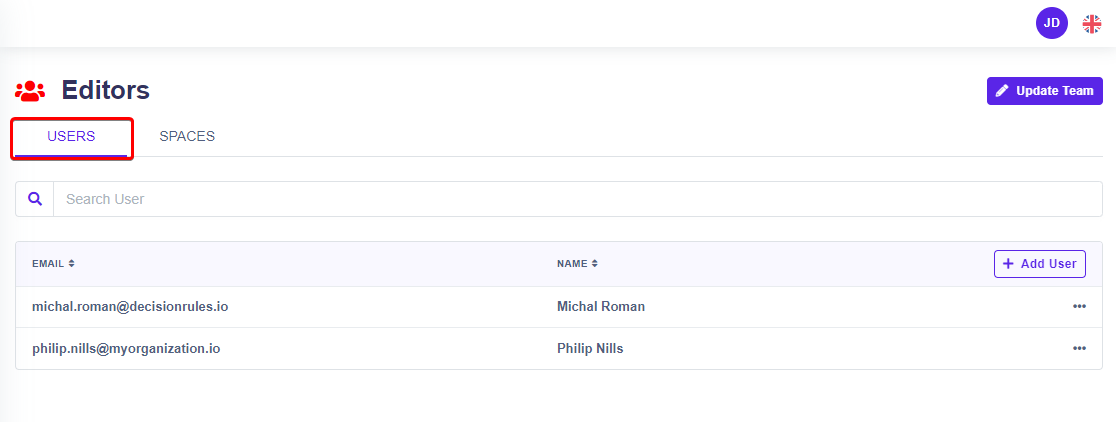
Task: Click the red Editors group icon
Action: pyautogui.click(x=30, y=91)
